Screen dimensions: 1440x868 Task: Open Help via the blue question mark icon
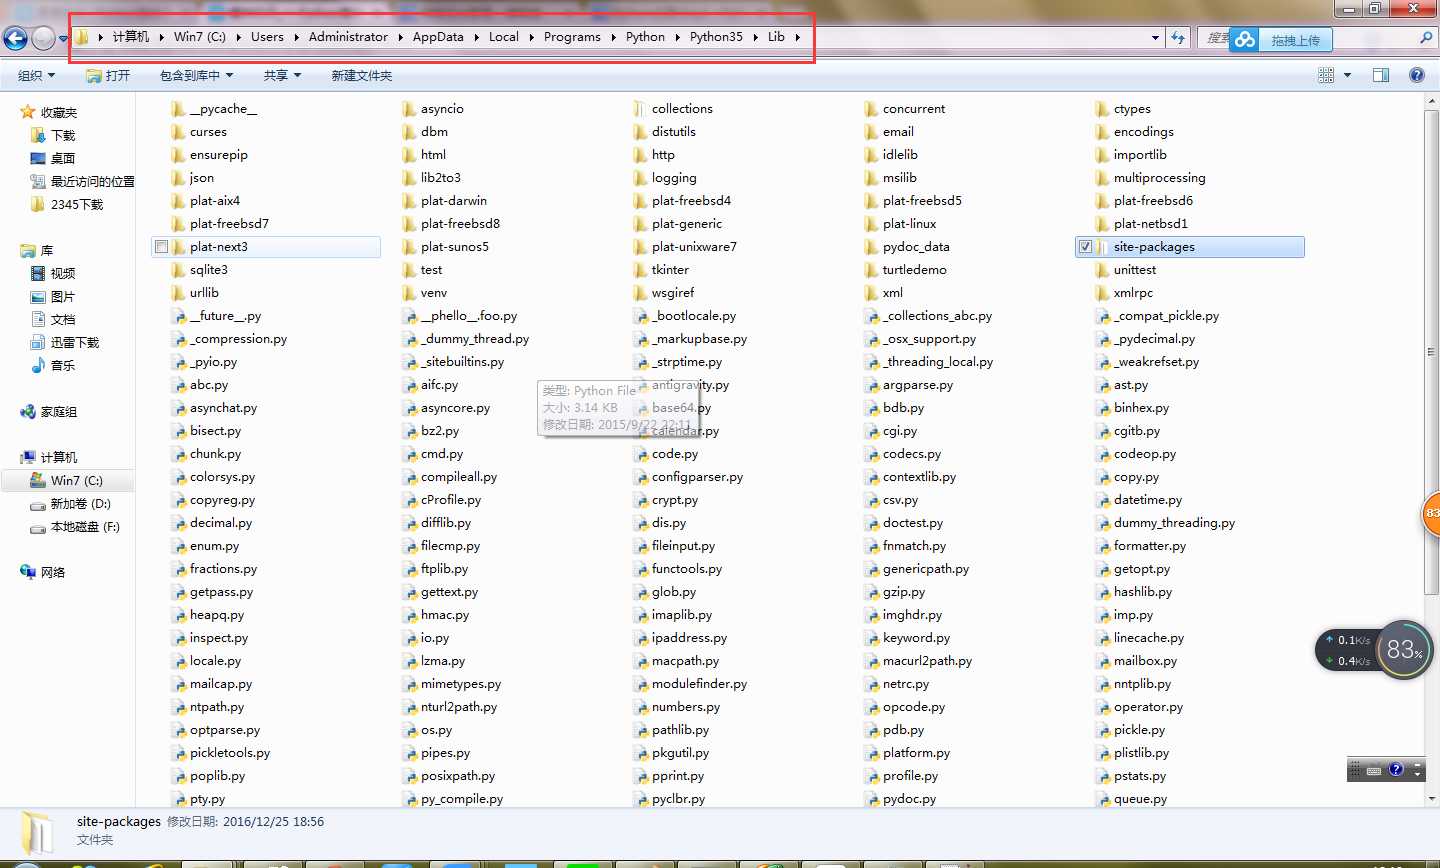[x=1416, y=75]
